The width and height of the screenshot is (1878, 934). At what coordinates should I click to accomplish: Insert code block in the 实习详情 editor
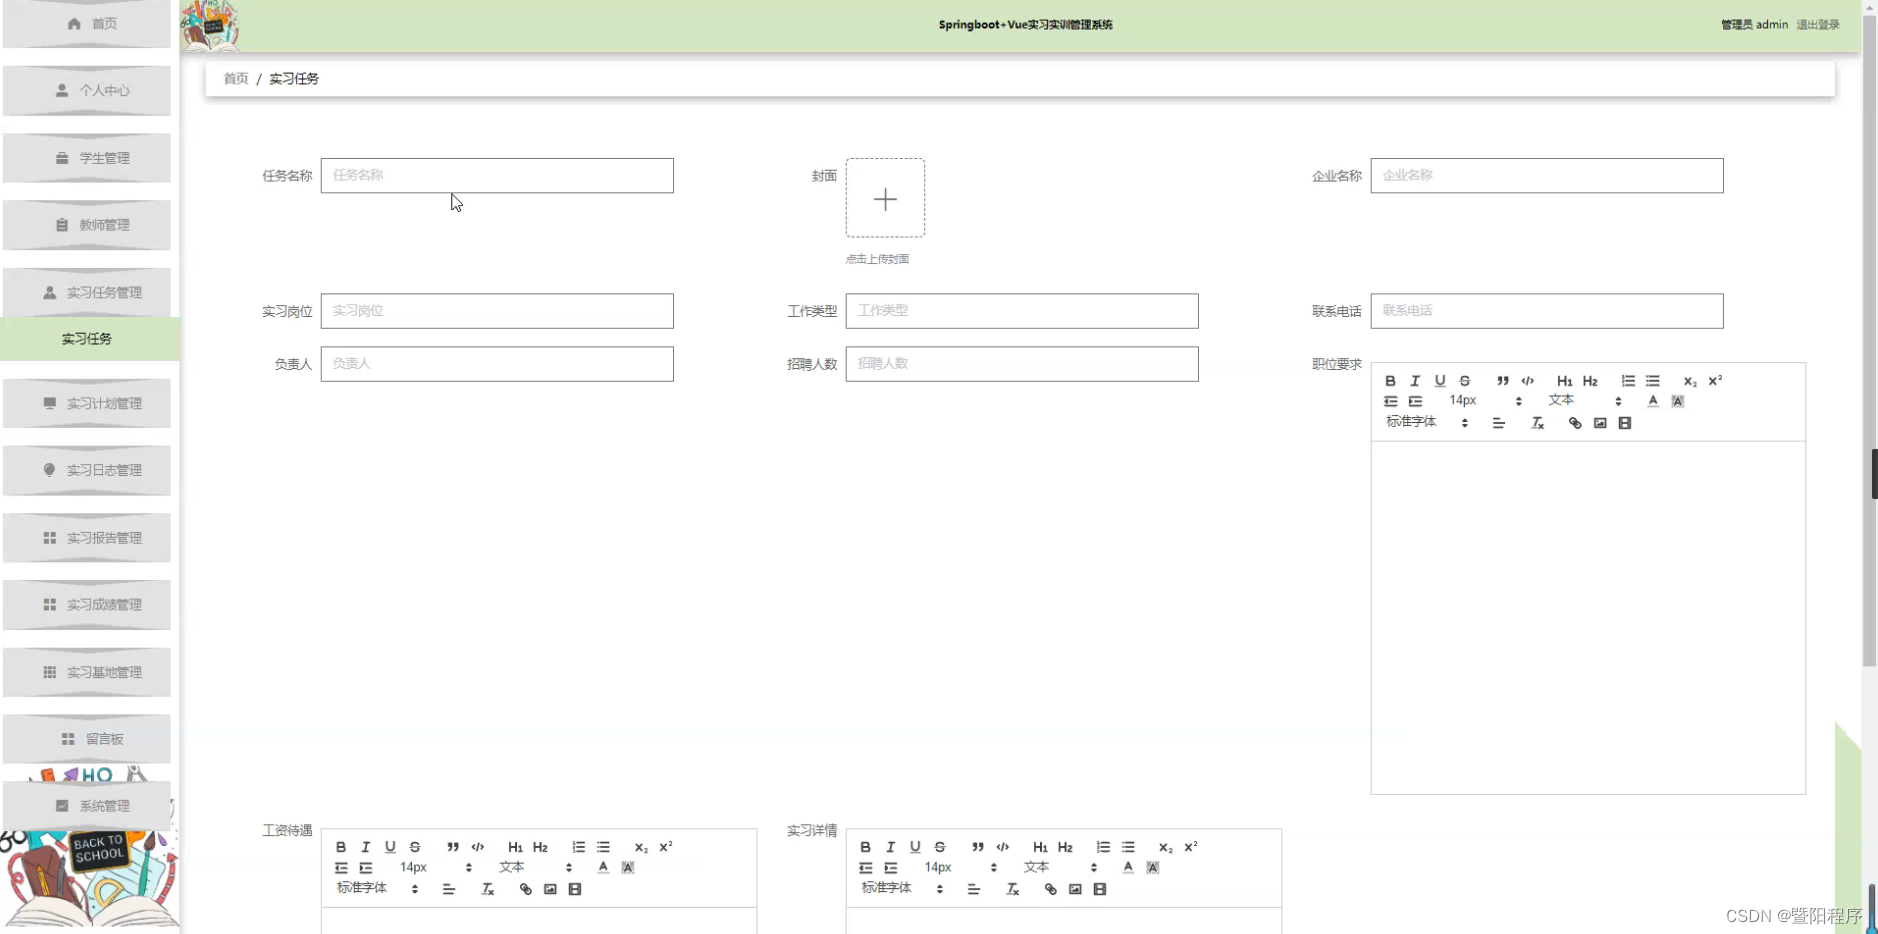point(1003,847)
